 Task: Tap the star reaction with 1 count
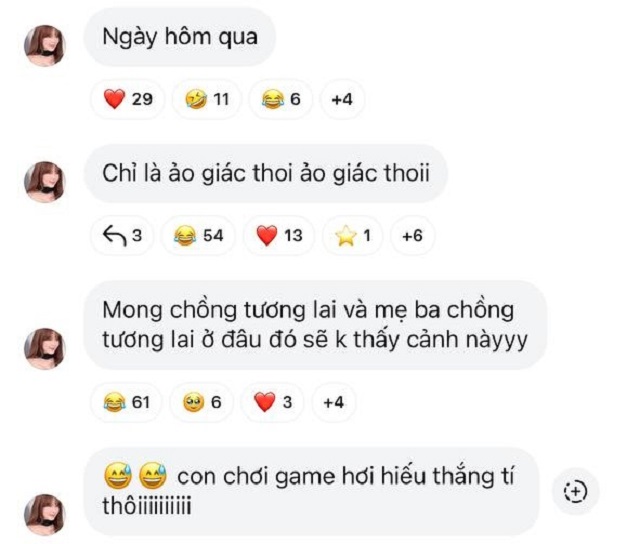click(x=353, y=235)
